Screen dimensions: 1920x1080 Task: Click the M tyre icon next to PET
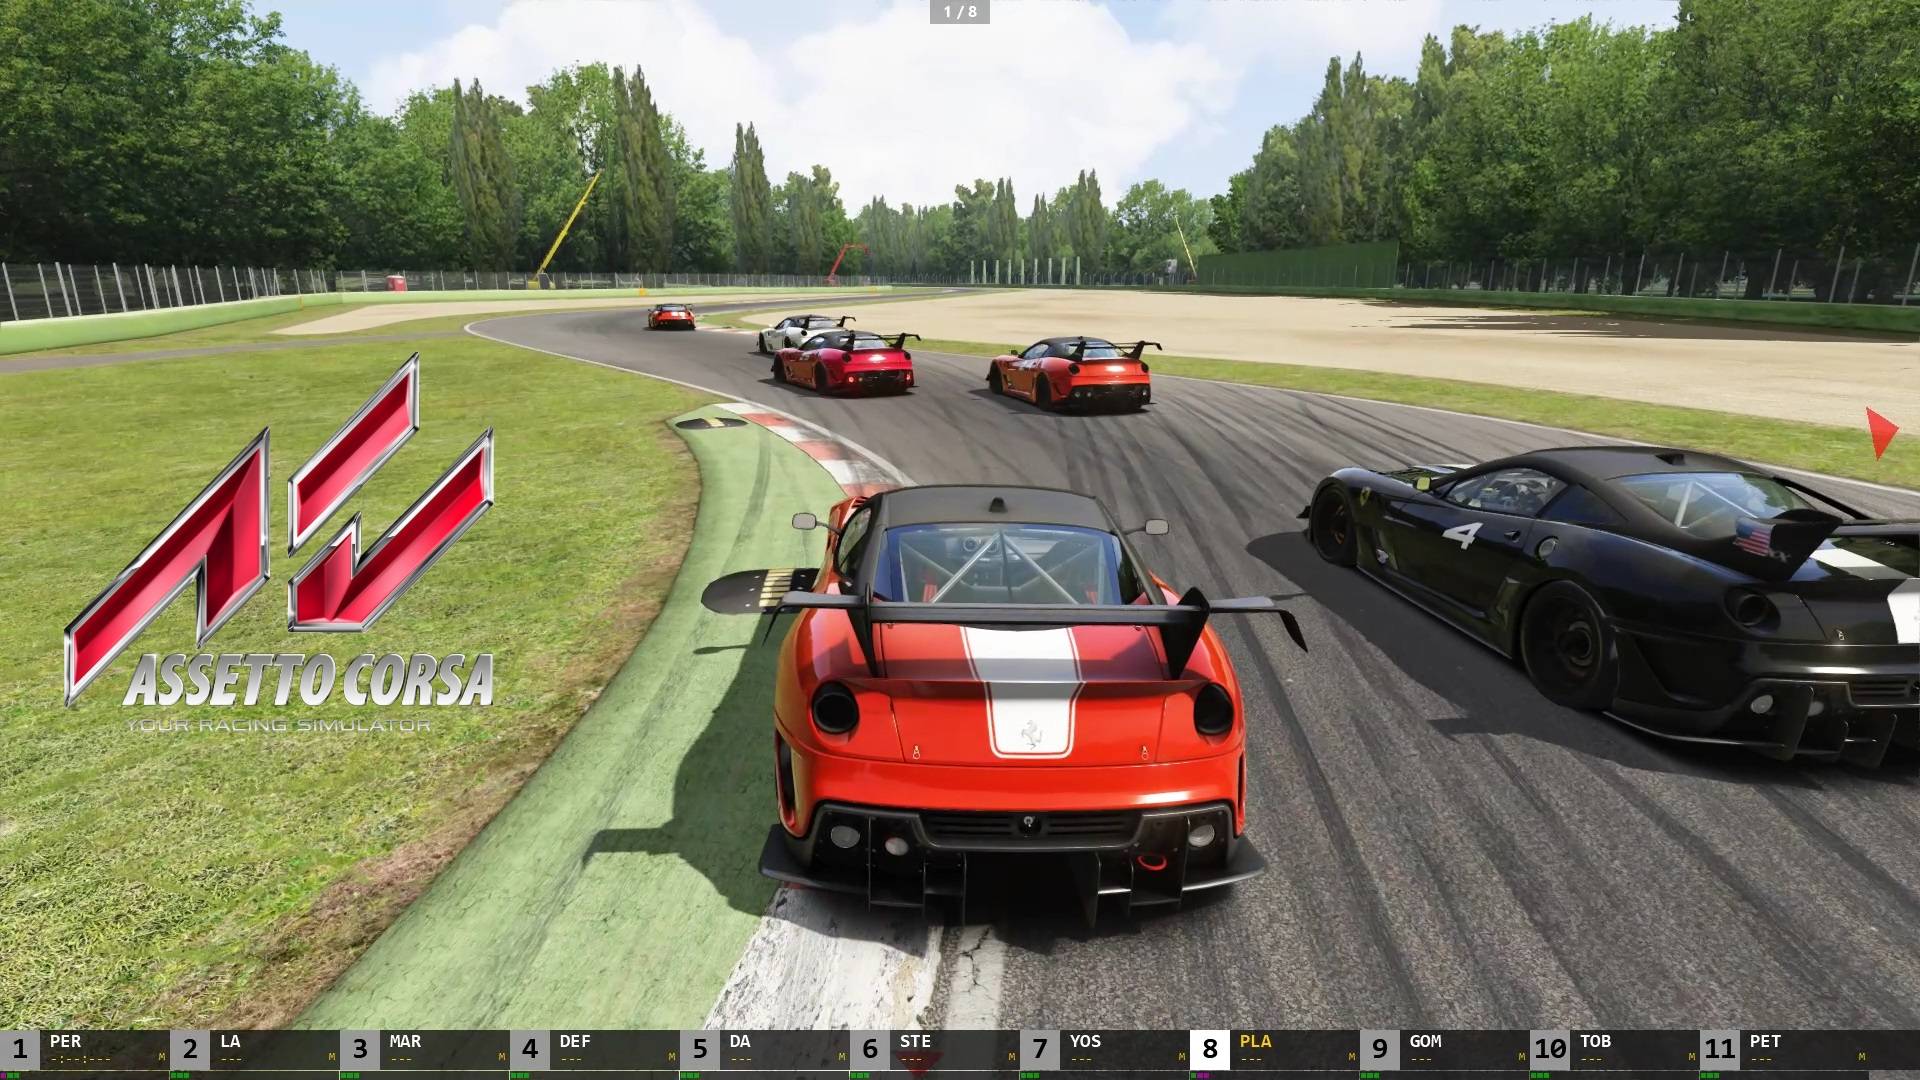(x=1861, y=1056)
